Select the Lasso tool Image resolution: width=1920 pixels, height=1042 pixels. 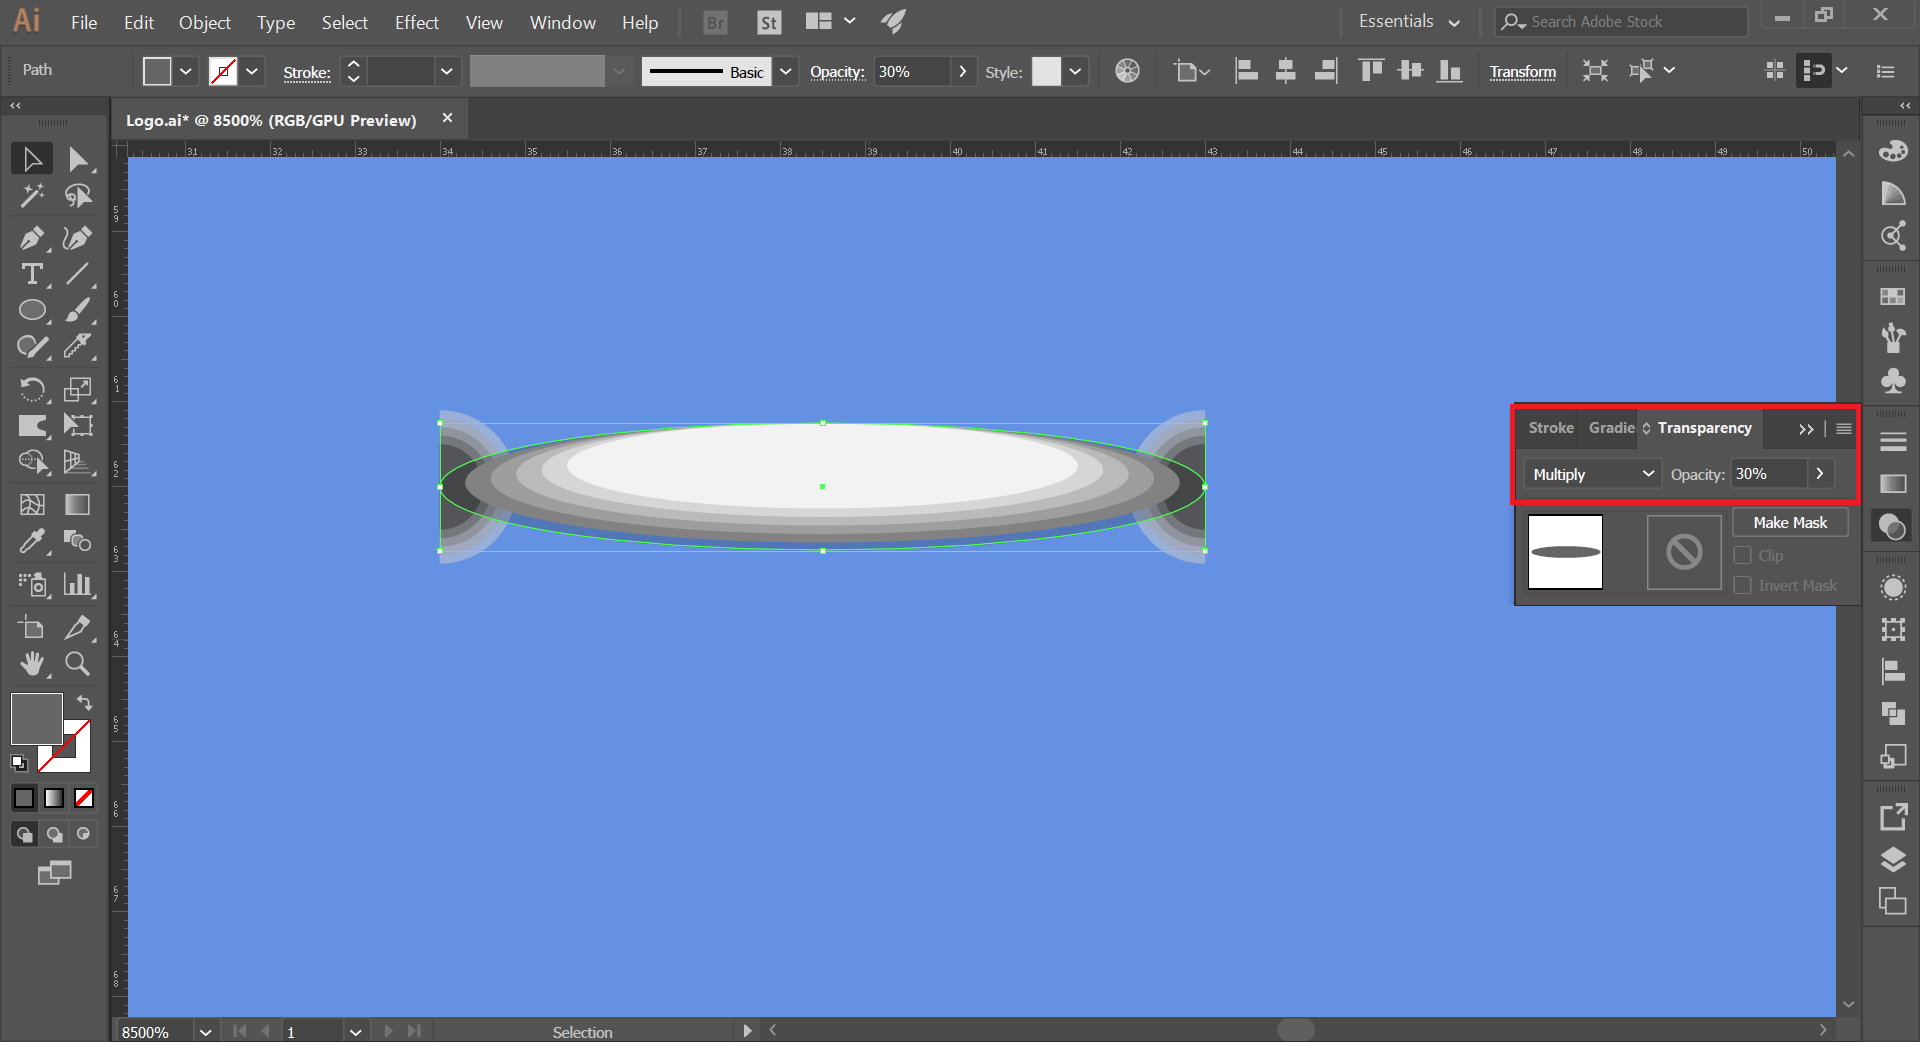tap(78, 196)
